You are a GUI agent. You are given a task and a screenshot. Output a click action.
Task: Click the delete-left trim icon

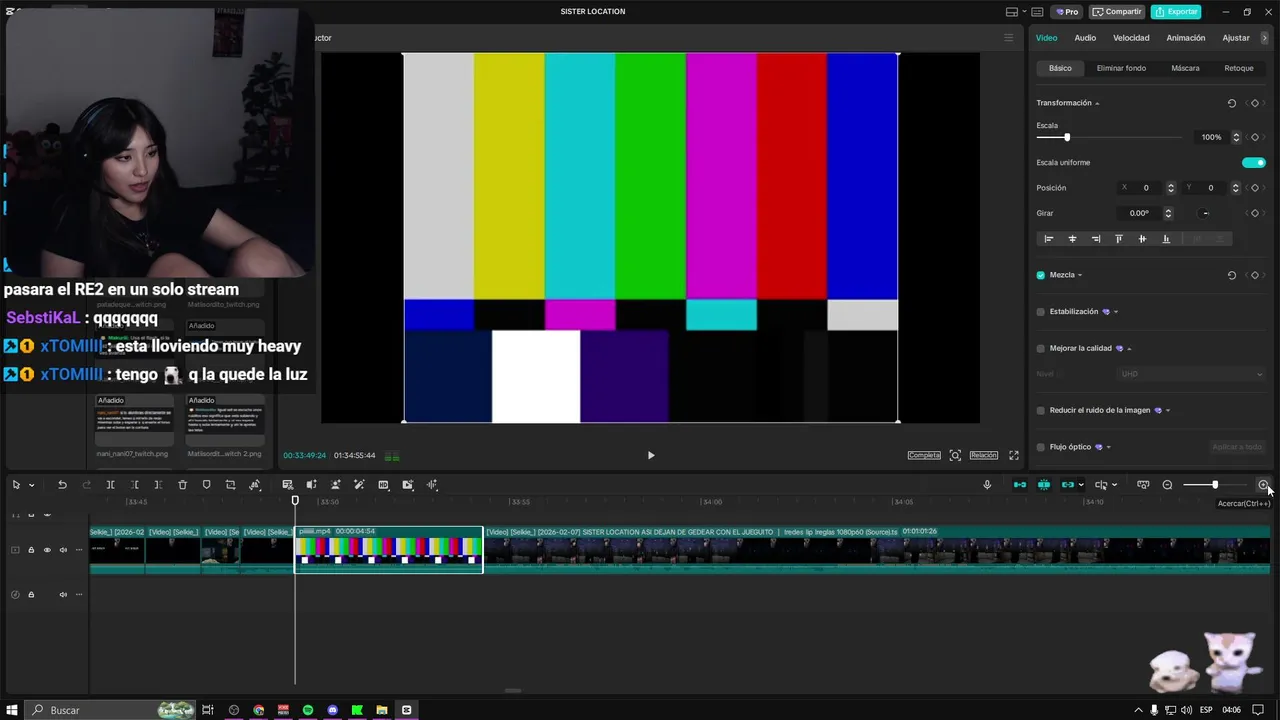coord(134,485)
